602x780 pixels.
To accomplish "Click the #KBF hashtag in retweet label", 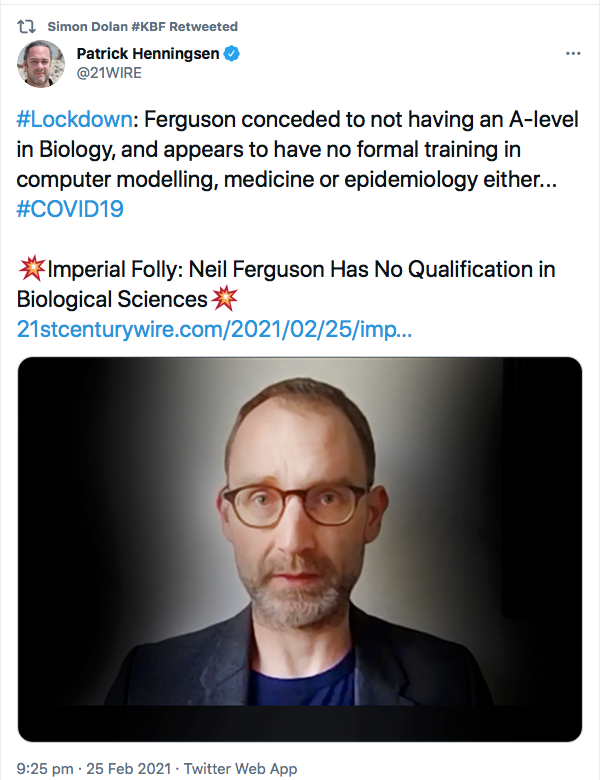I will 149,26.
